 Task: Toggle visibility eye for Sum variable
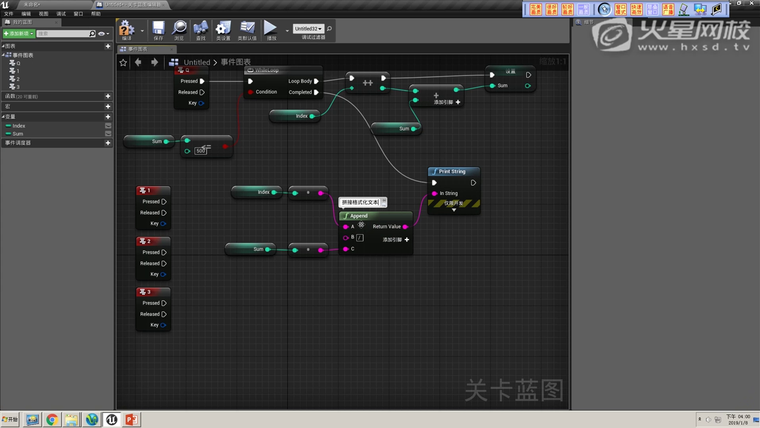tap(108, 133)
